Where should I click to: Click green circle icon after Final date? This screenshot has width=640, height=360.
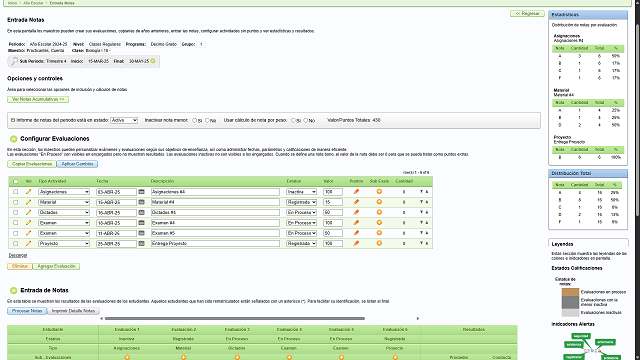153,61
